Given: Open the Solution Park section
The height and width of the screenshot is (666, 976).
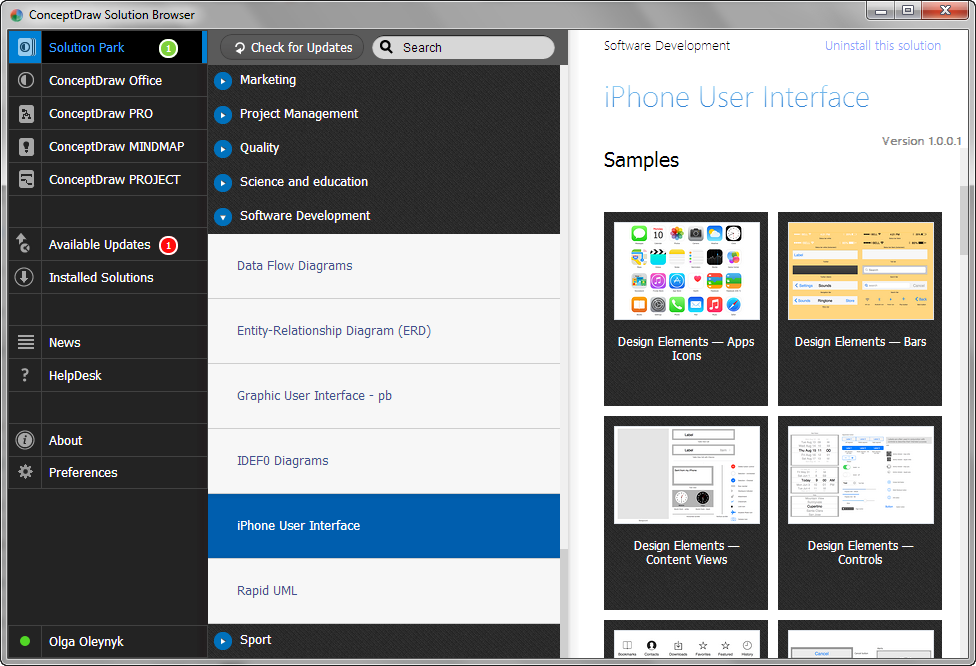Looking at the screenshot, I should (87, 47).
